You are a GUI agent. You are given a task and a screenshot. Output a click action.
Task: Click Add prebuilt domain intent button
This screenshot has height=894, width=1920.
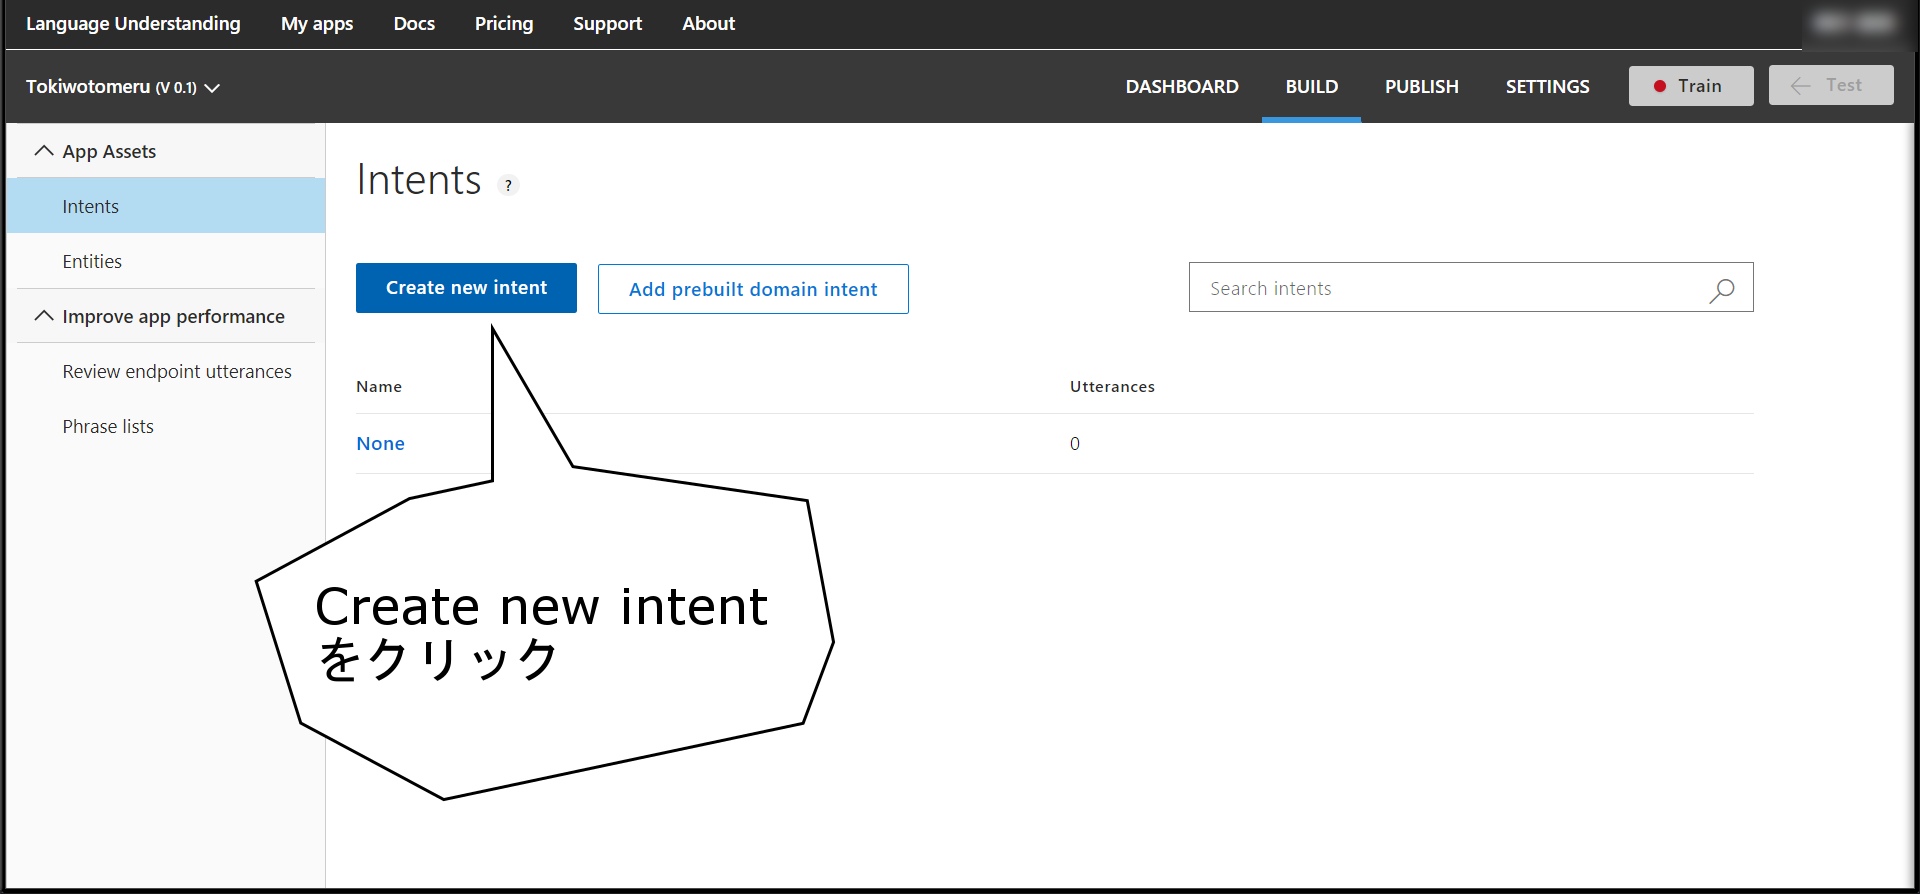pos(753,289)
